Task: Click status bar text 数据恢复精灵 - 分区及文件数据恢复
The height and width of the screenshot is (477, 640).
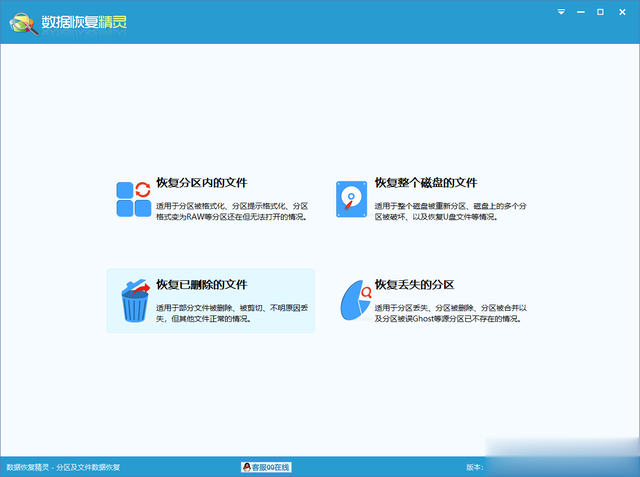Action: pos(63,467)
